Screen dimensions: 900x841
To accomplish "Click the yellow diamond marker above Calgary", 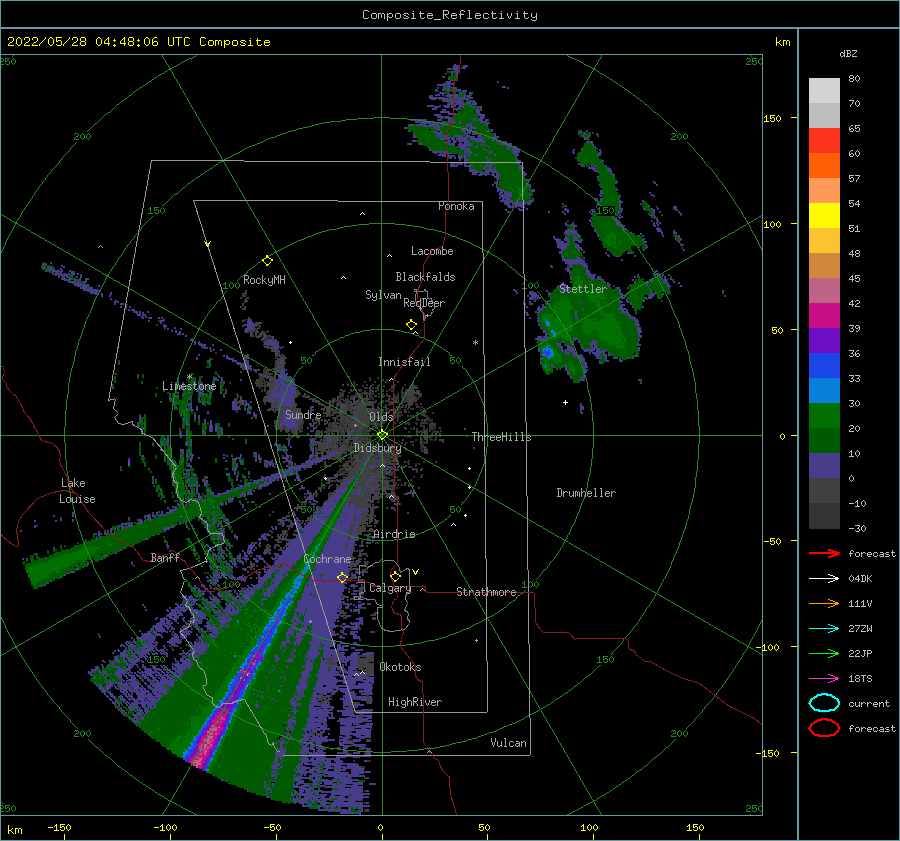I will [x=395, y=576].
